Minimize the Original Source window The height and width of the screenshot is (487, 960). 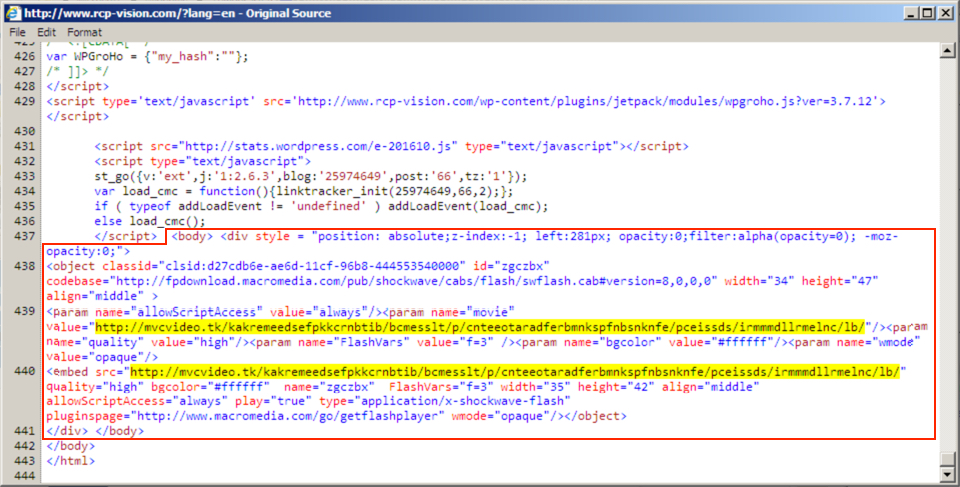pos(900,13)
